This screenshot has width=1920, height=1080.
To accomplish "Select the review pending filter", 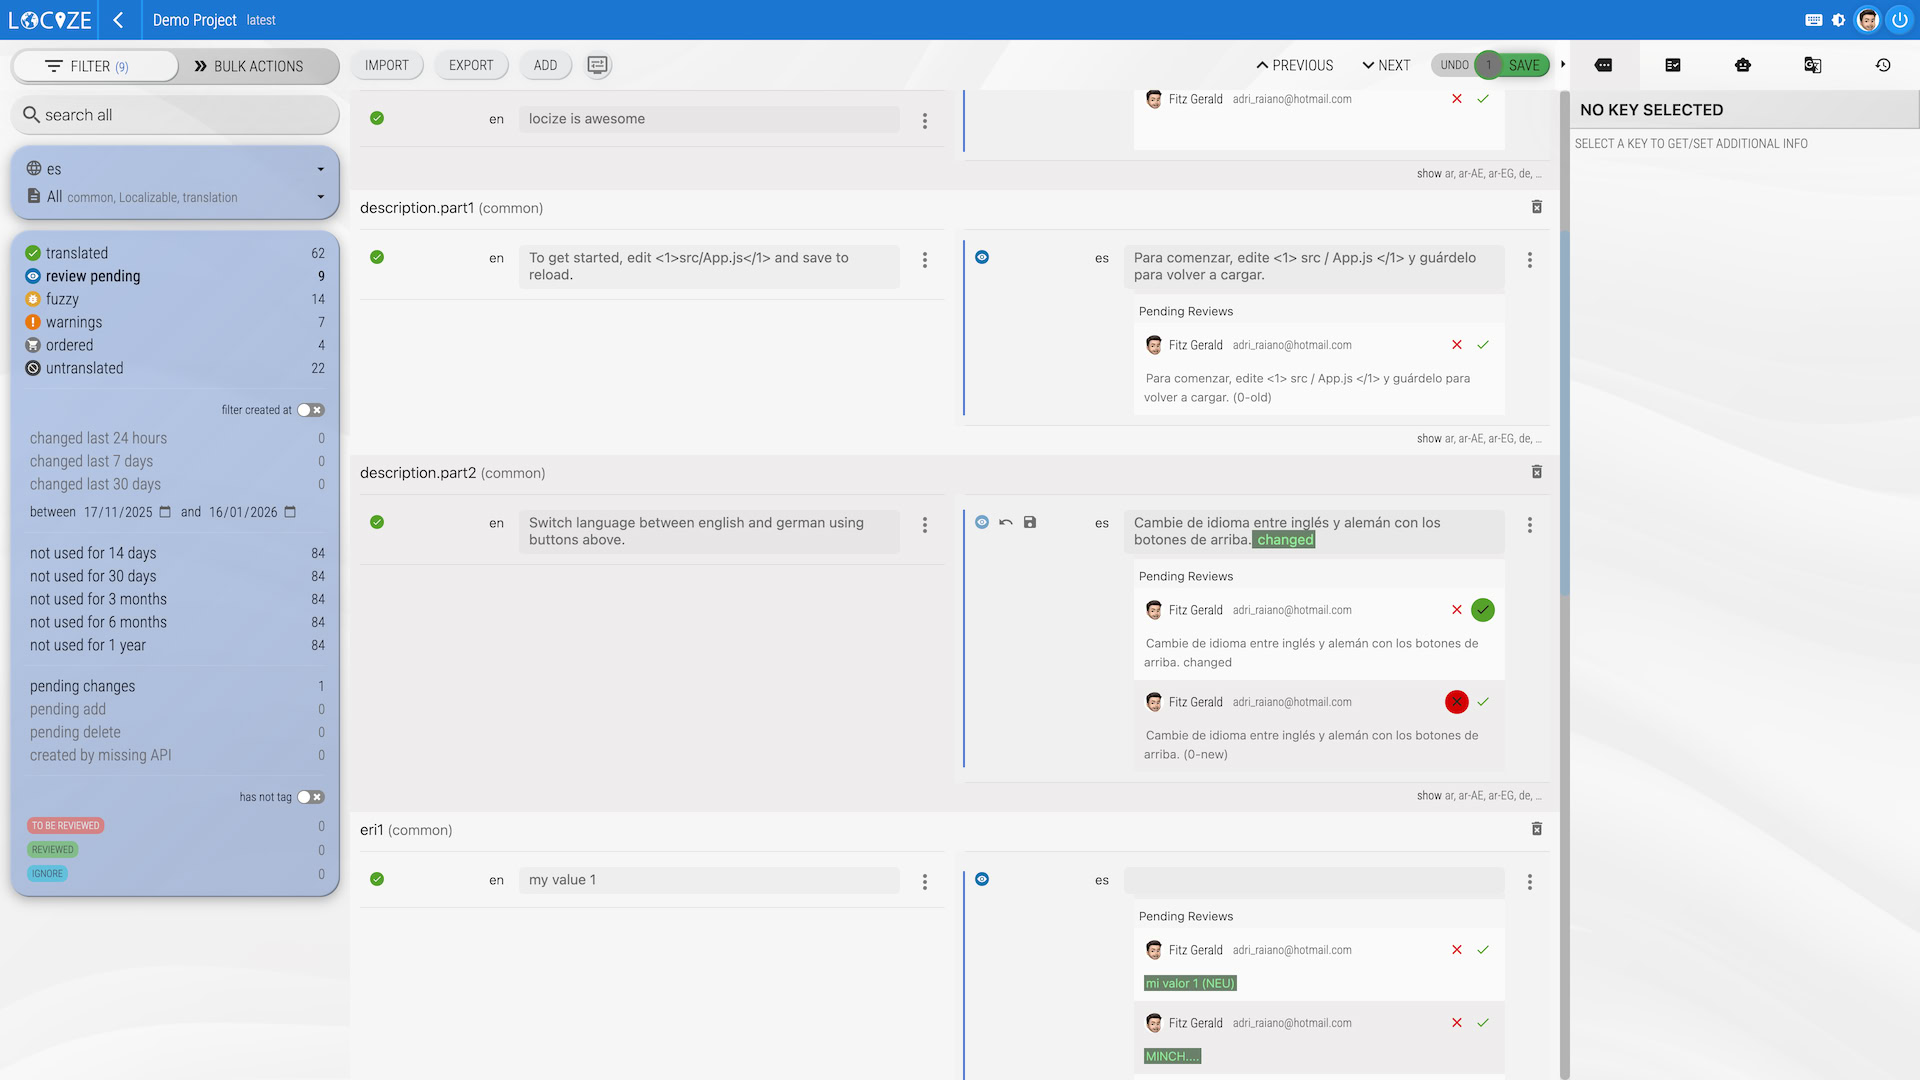I will tap(93, 276).
